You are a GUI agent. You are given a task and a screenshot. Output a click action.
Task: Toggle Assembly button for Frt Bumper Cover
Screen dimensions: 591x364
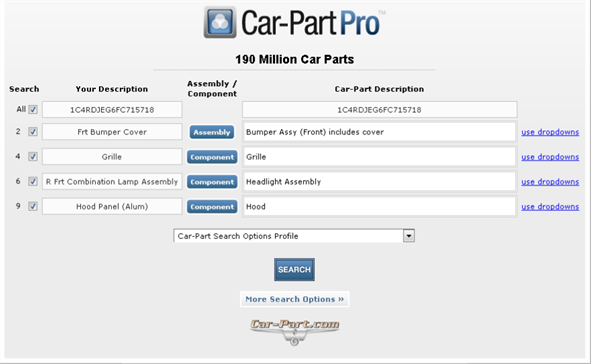coord(212,132)
